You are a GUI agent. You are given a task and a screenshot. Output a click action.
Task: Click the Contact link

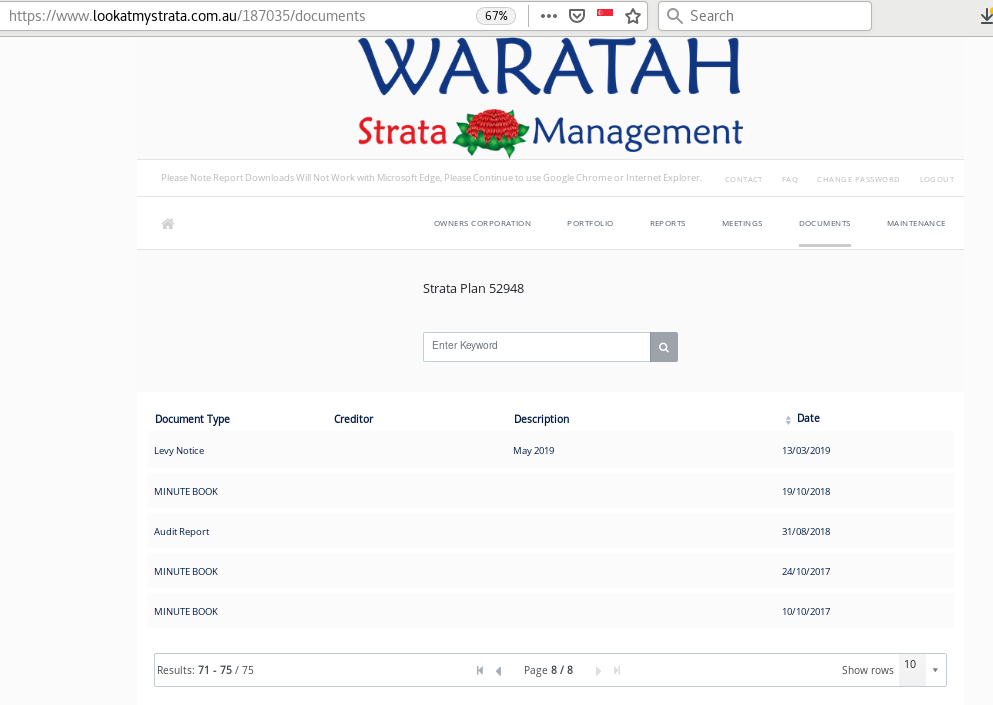coord(743,180)
